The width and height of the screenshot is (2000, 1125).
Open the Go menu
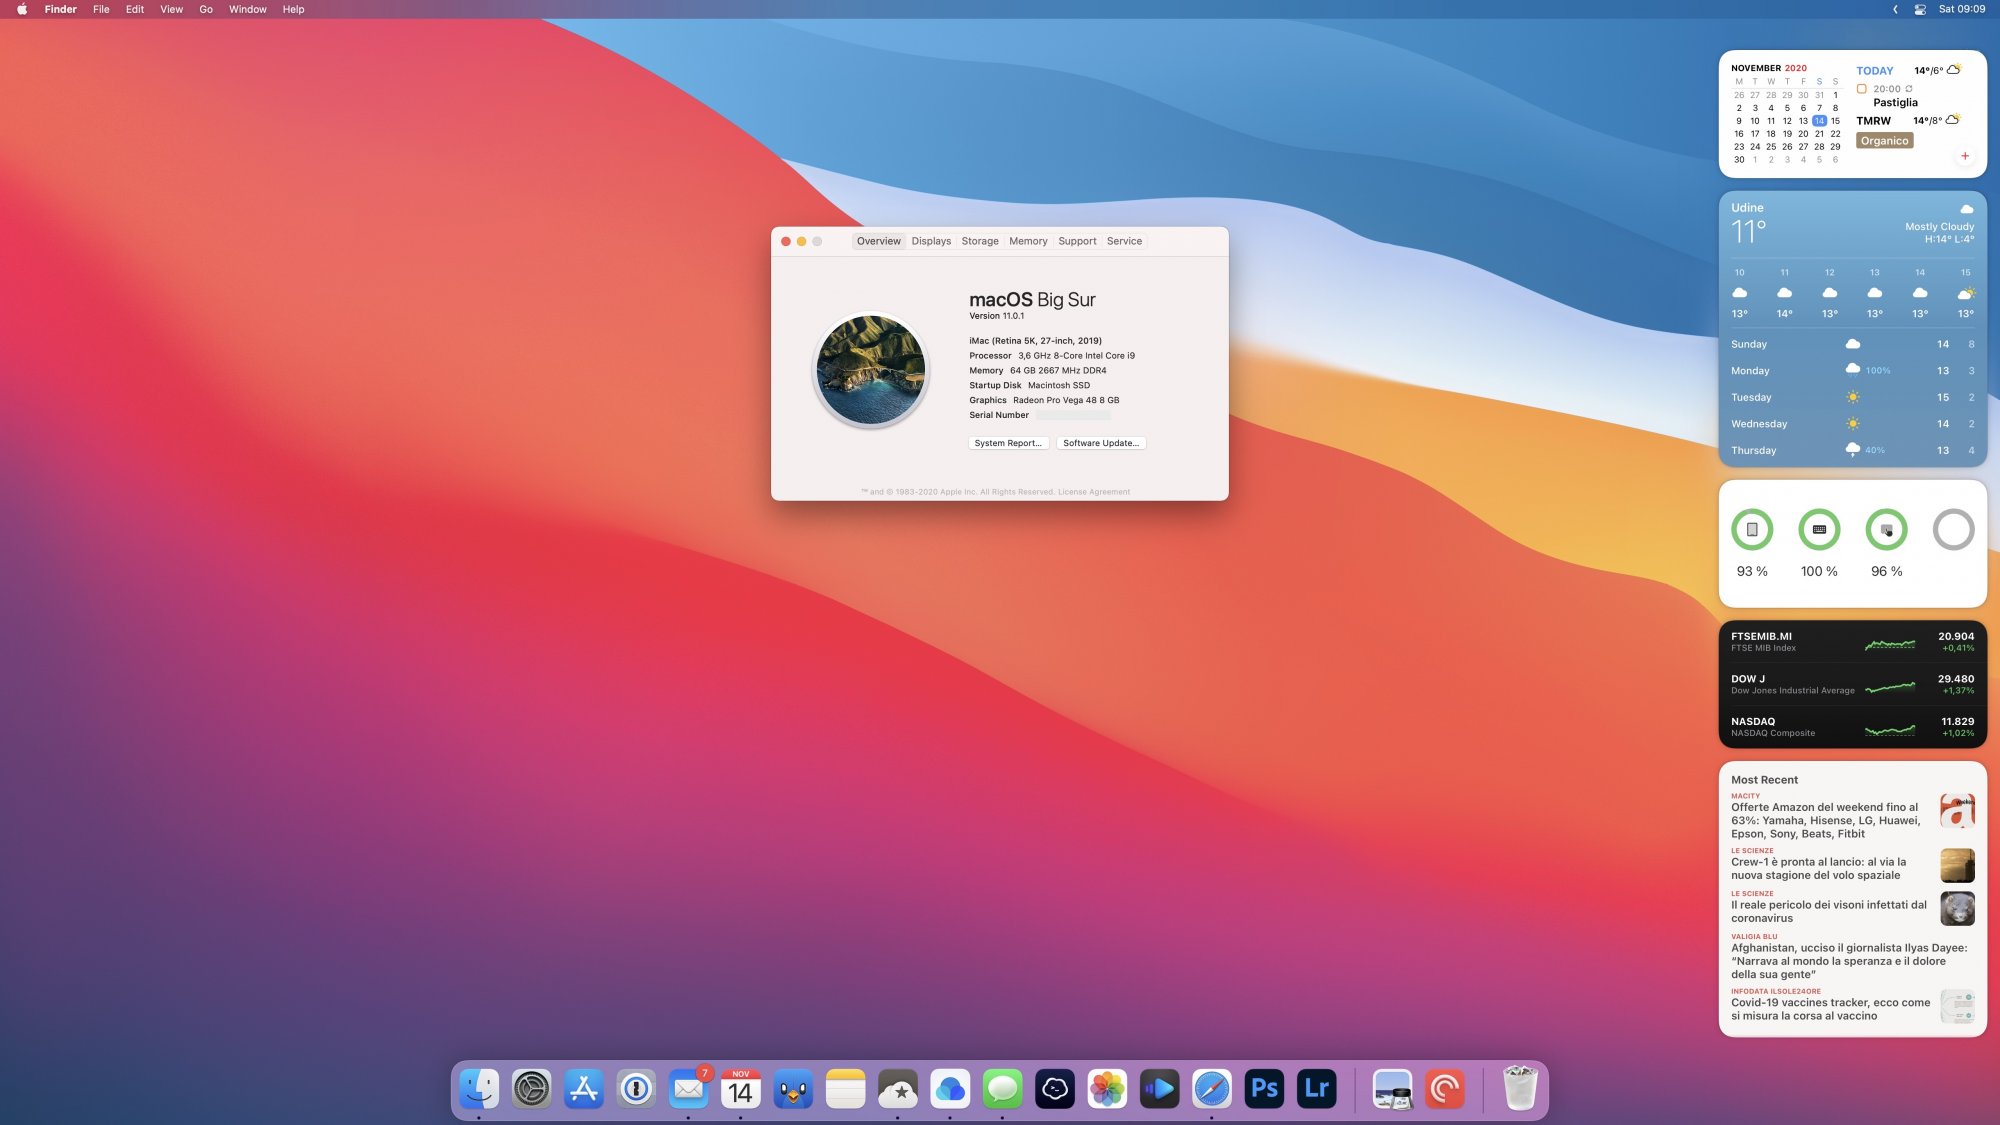pos(206,9)
